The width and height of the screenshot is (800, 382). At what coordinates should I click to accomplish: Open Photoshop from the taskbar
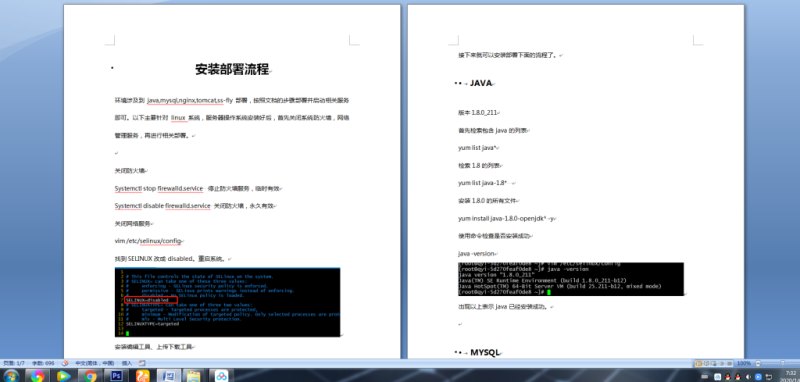116,376
